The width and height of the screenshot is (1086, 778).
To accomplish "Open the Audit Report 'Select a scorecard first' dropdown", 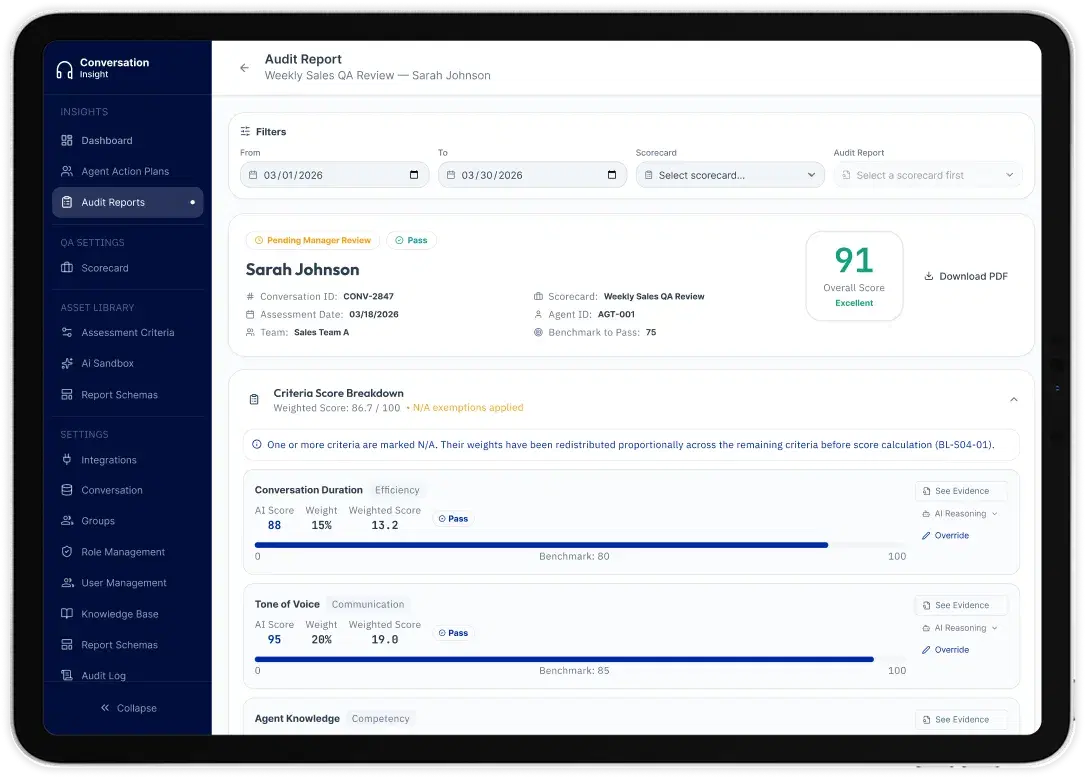I will point(928,175).
